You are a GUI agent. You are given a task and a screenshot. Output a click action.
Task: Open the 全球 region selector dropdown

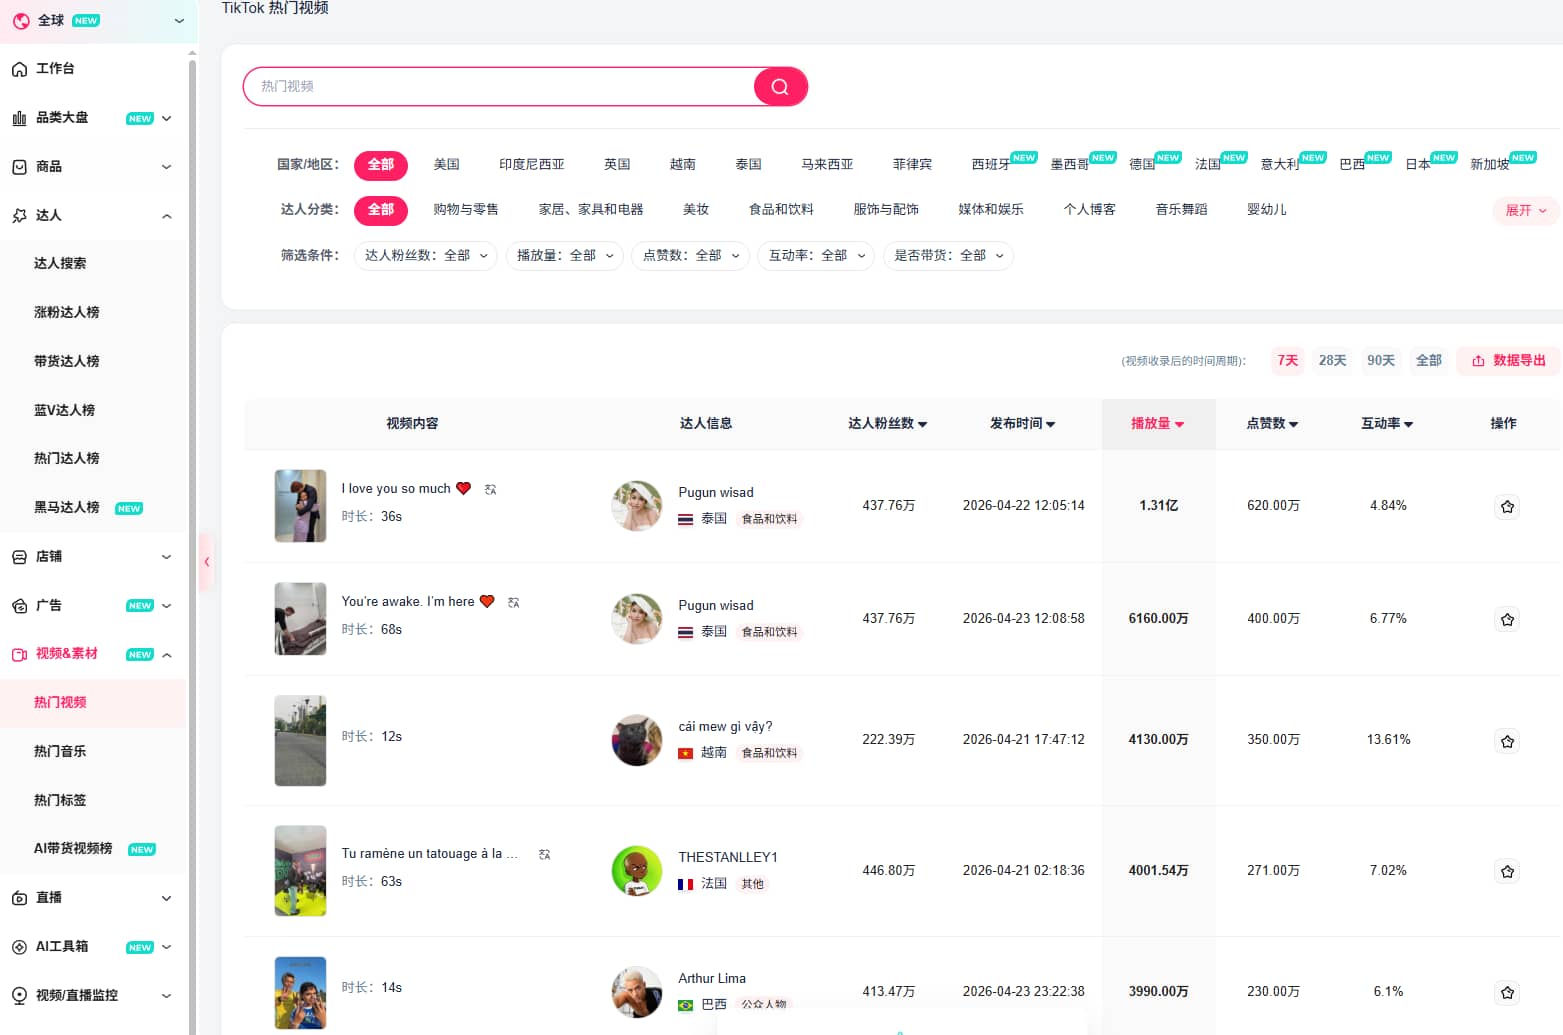pyautogui.click(x=99, y=20)
